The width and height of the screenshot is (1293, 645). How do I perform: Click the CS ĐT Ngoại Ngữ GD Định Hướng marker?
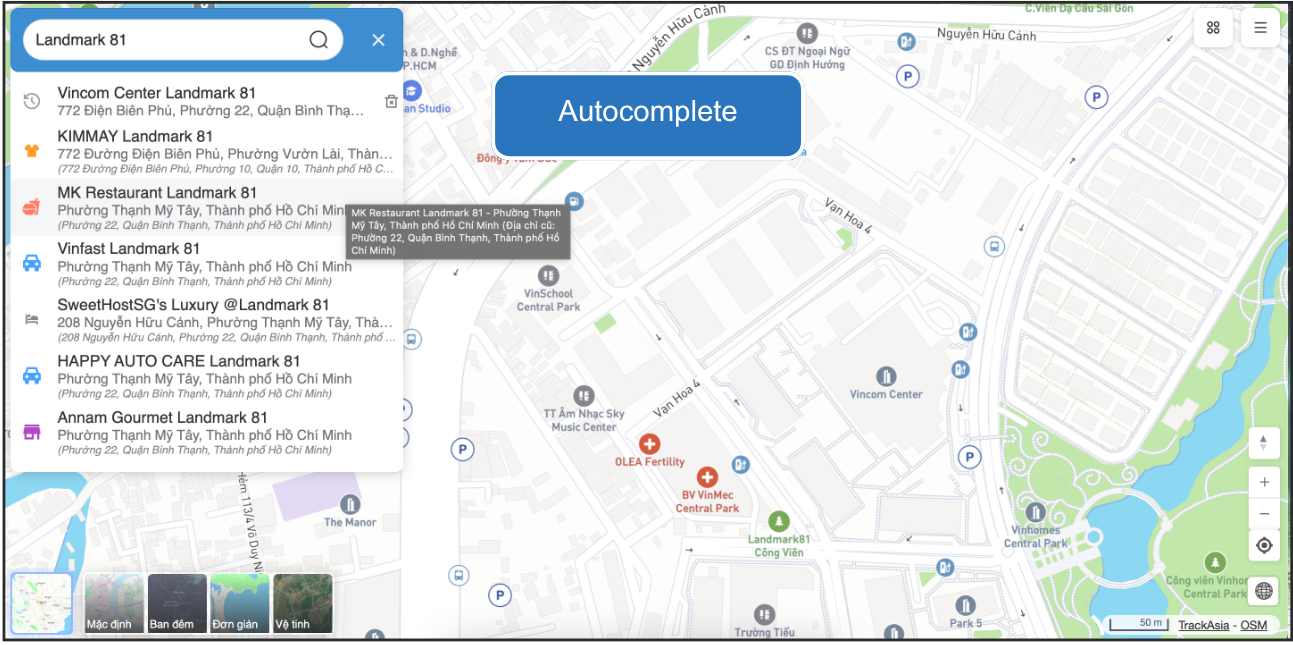(x=806, y=33)
